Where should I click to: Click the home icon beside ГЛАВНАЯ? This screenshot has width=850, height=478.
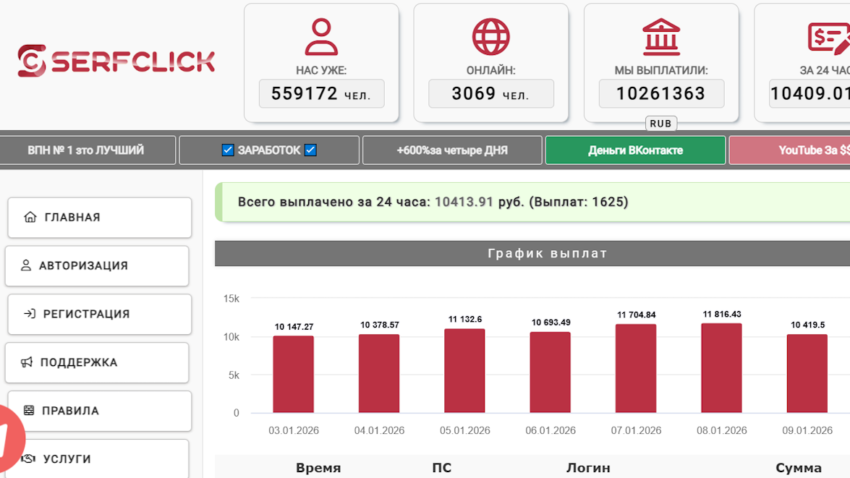(x=30, y=217)
